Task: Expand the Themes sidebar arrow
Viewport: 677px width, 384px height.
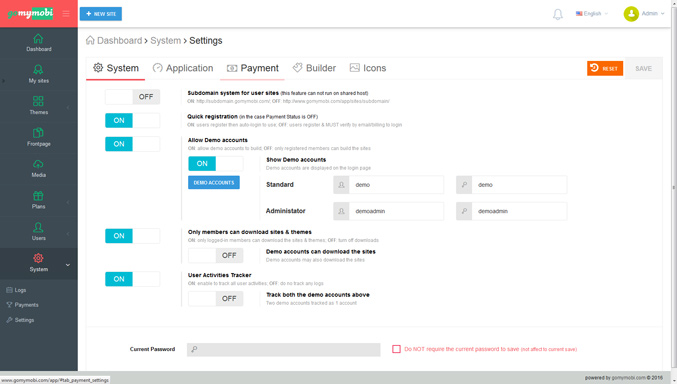Action: pos(68,107)
